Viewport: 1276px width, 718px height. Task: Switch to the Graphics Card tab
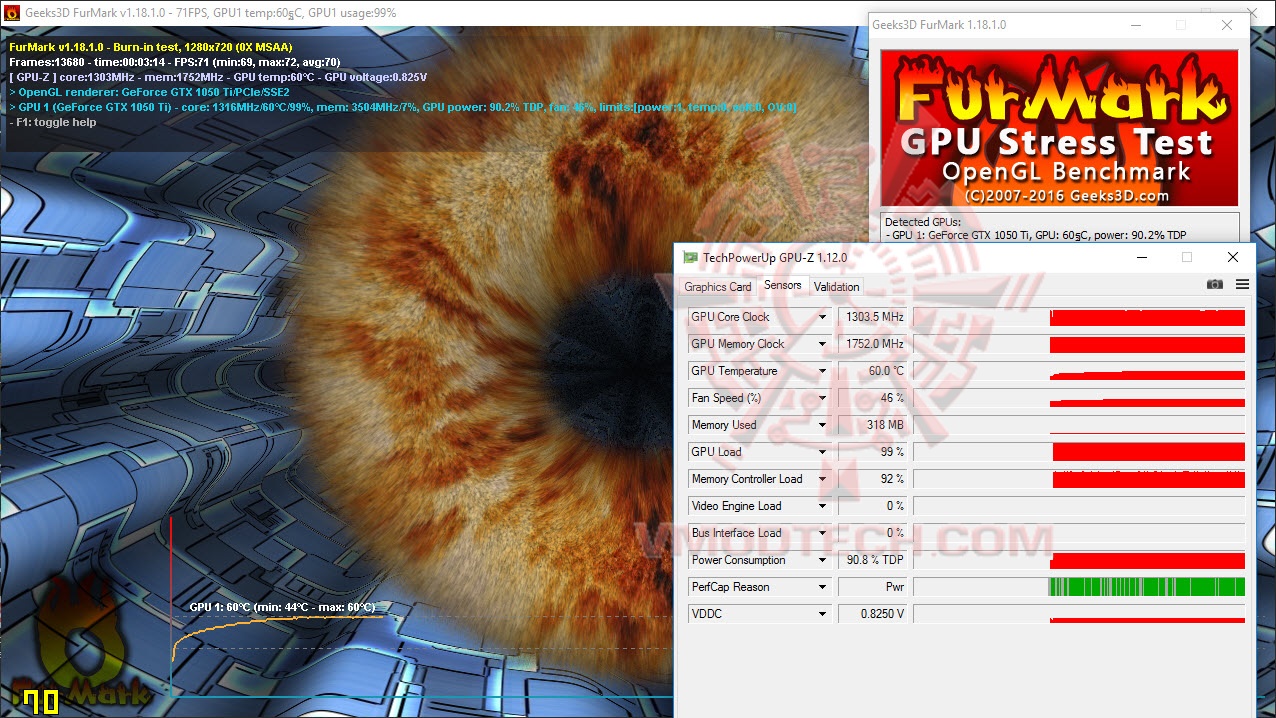(x=718, y=287)
